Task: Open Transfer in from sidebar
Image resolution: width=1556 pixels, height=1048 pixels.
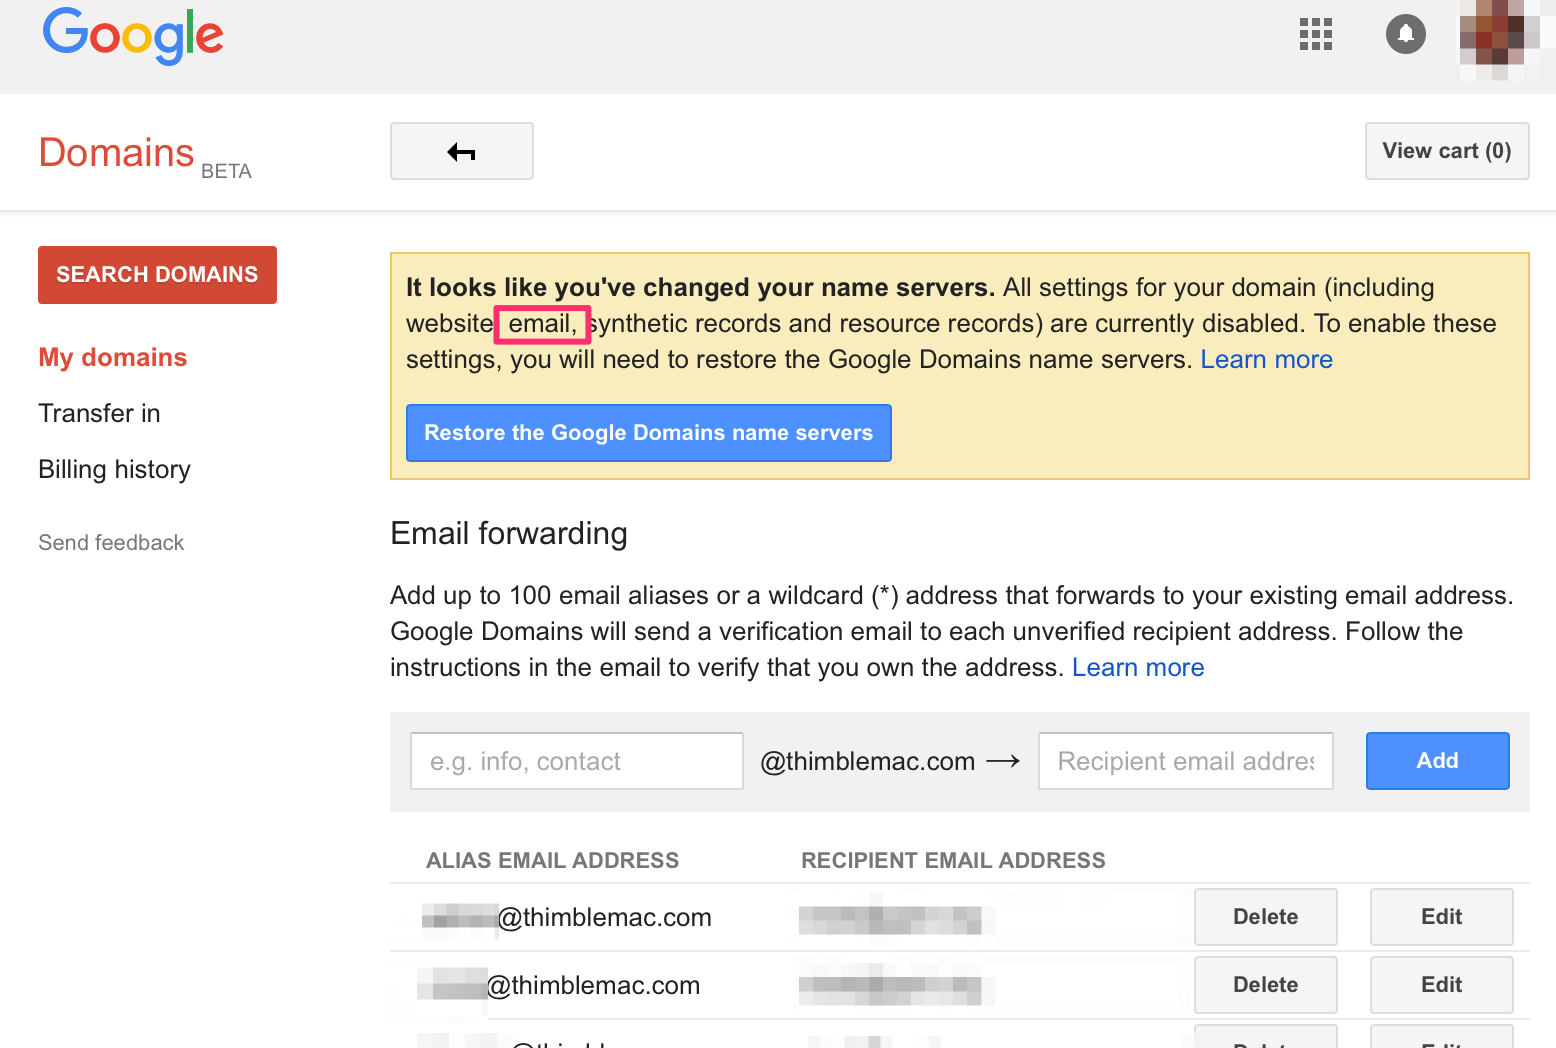Action: click(x=99, y=413)
